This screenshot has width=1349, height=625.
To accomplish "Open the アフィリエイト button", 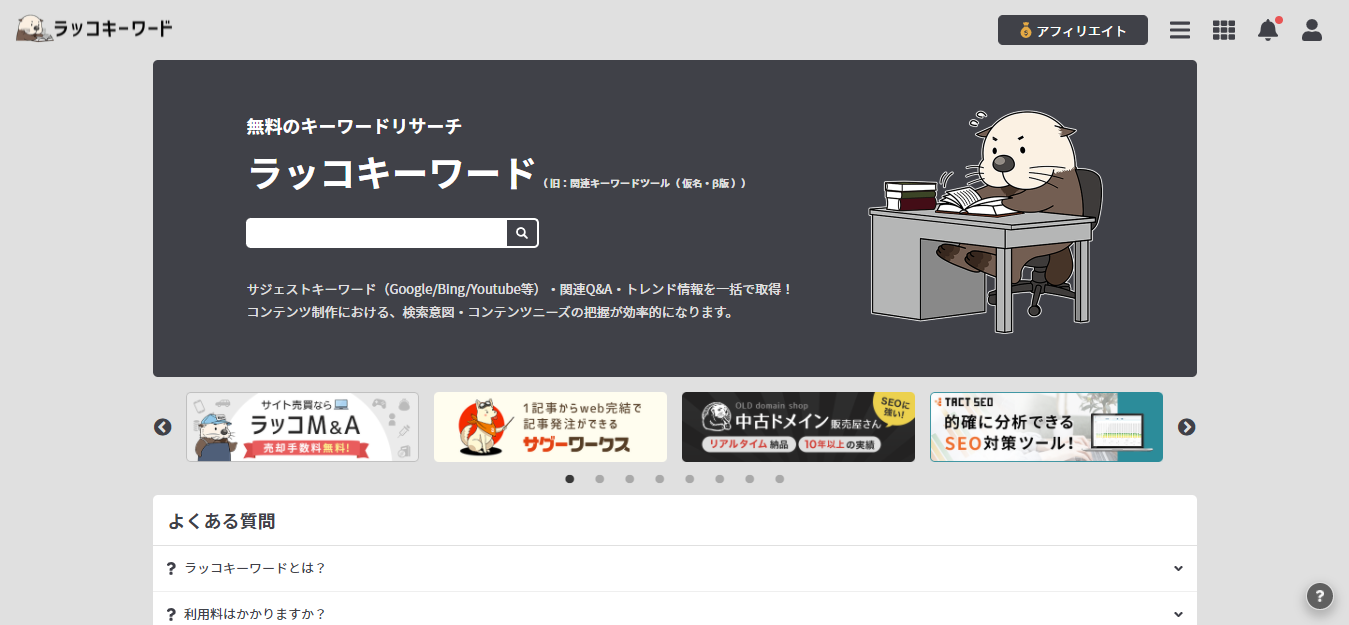I will [x=1072, y=30].
